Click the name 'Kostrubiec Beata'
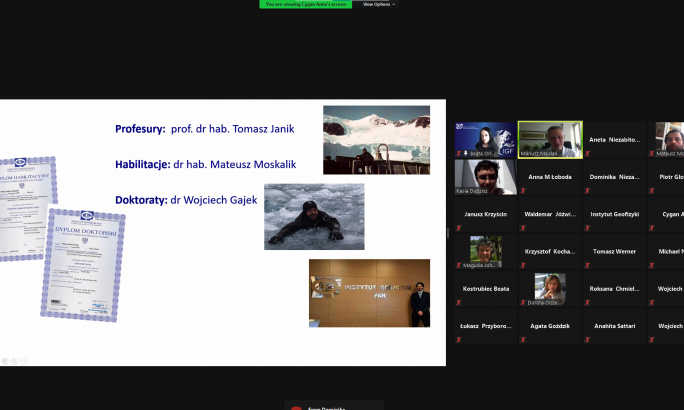Image resolution: width=684 pixels, height=410 pixels. click(486, 289)
